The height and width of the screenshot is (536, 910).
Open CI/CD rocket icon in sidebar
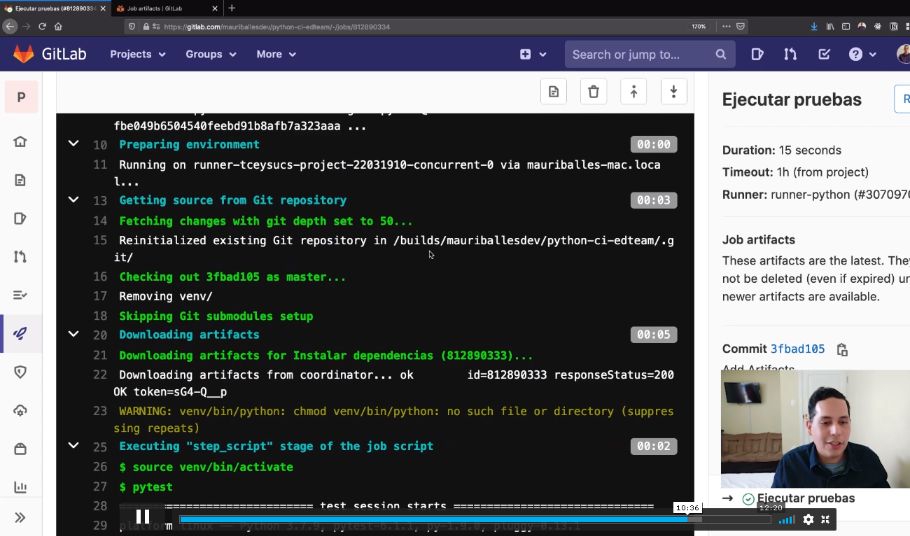point(20,333)
